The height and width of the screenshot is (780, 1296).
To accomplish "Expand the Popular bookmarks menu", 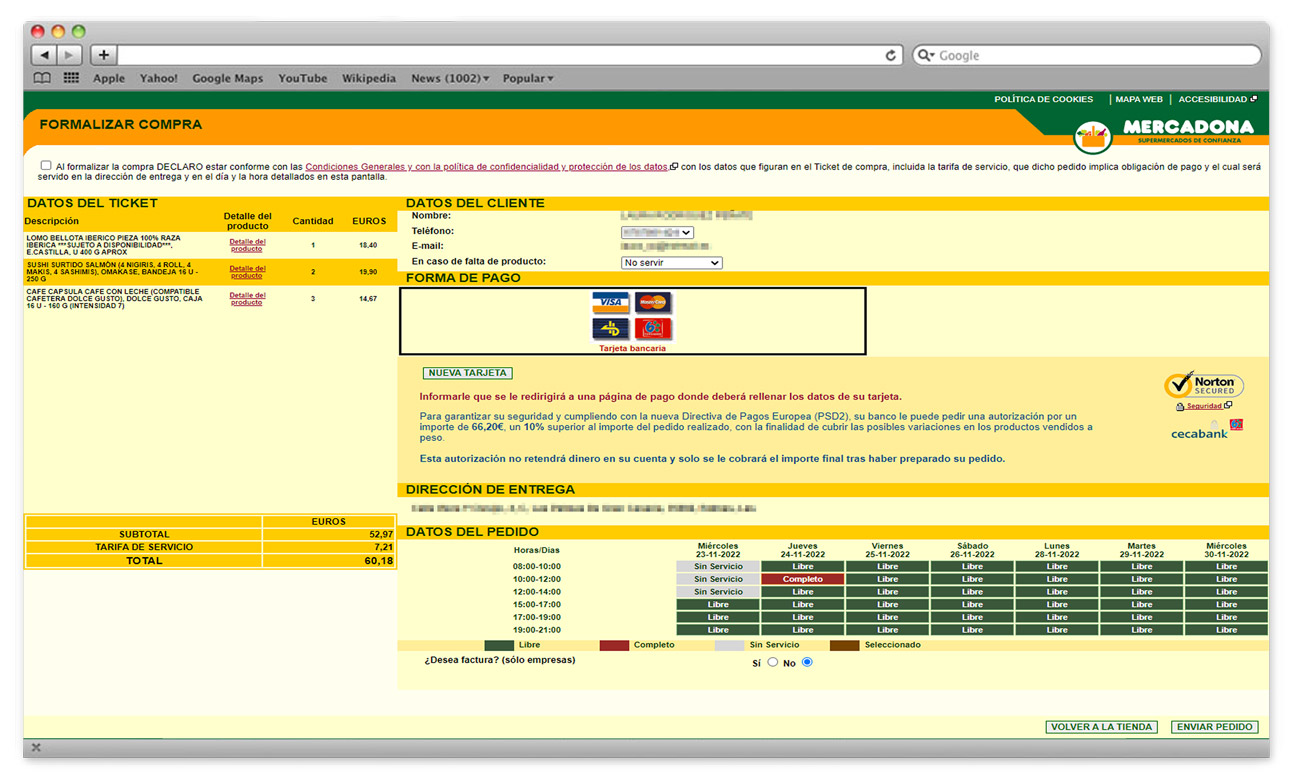I will click(528, 78).
